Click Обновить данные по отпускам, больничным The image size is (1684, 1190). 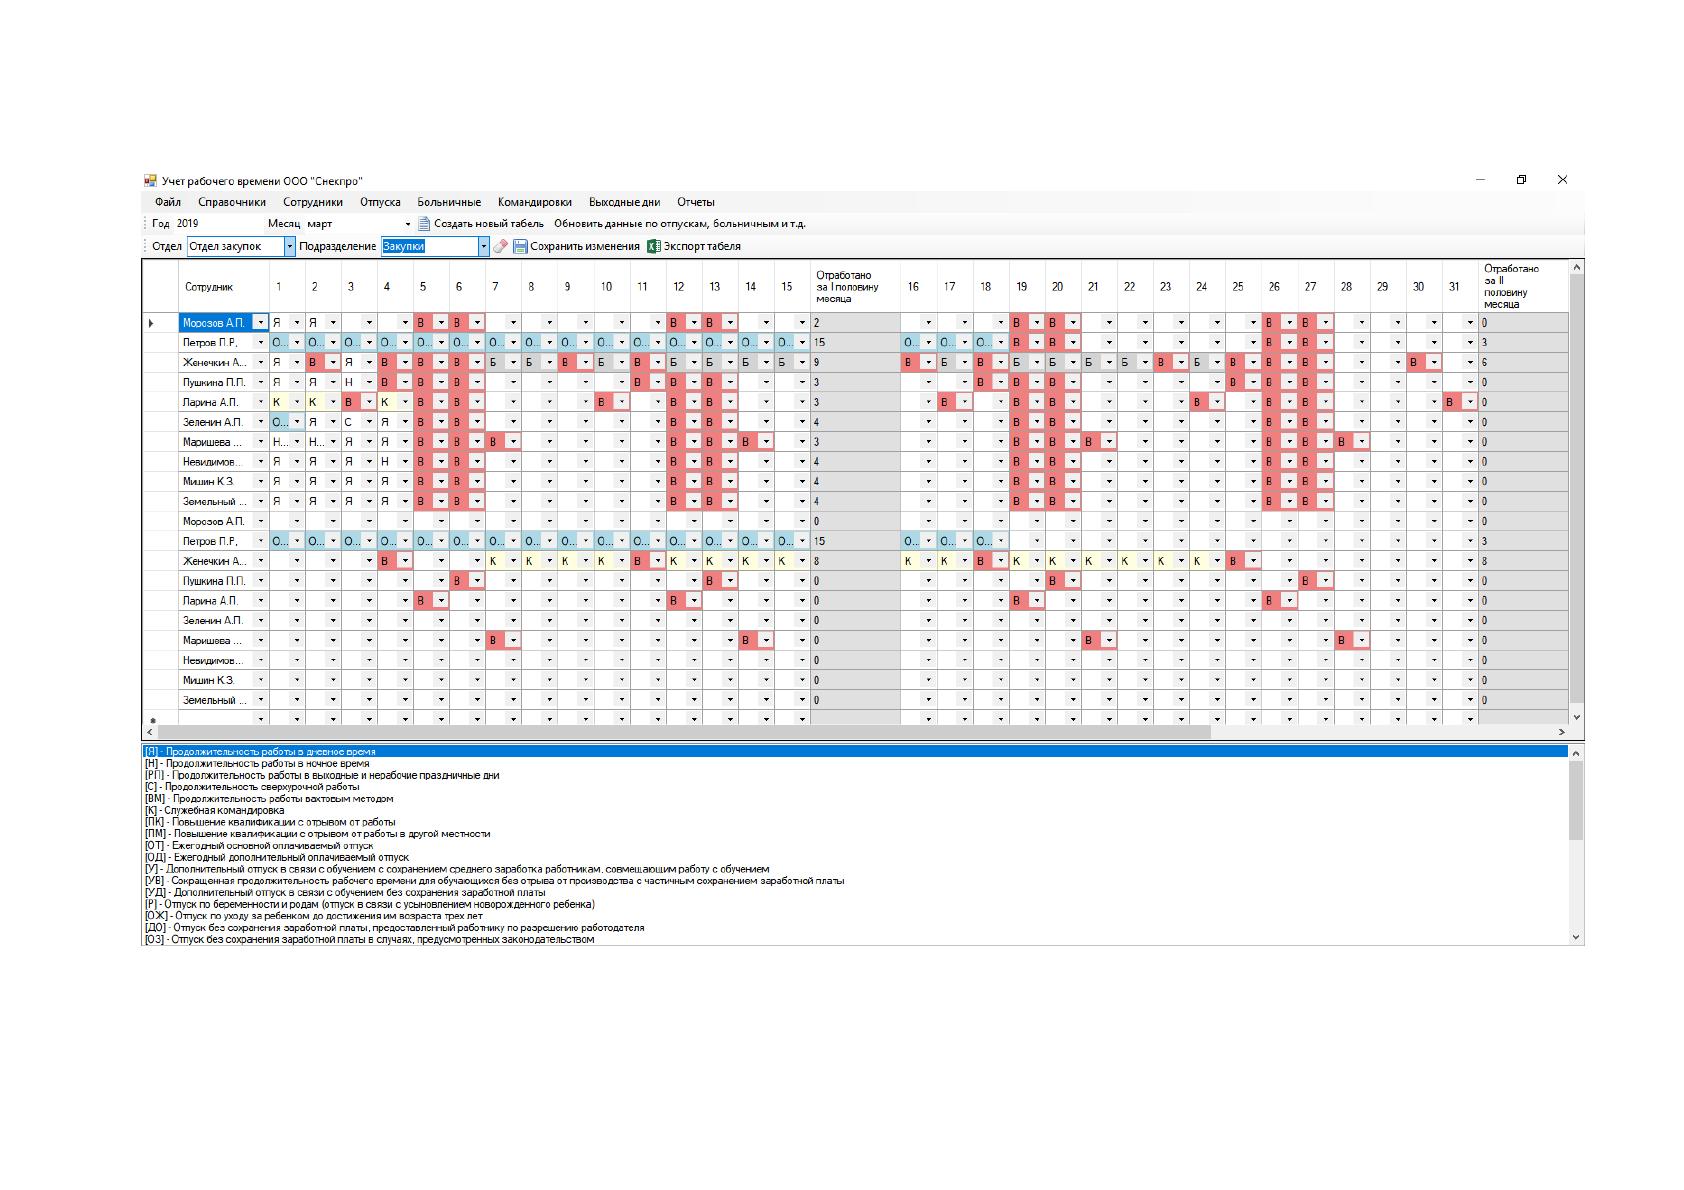point(680,224)
